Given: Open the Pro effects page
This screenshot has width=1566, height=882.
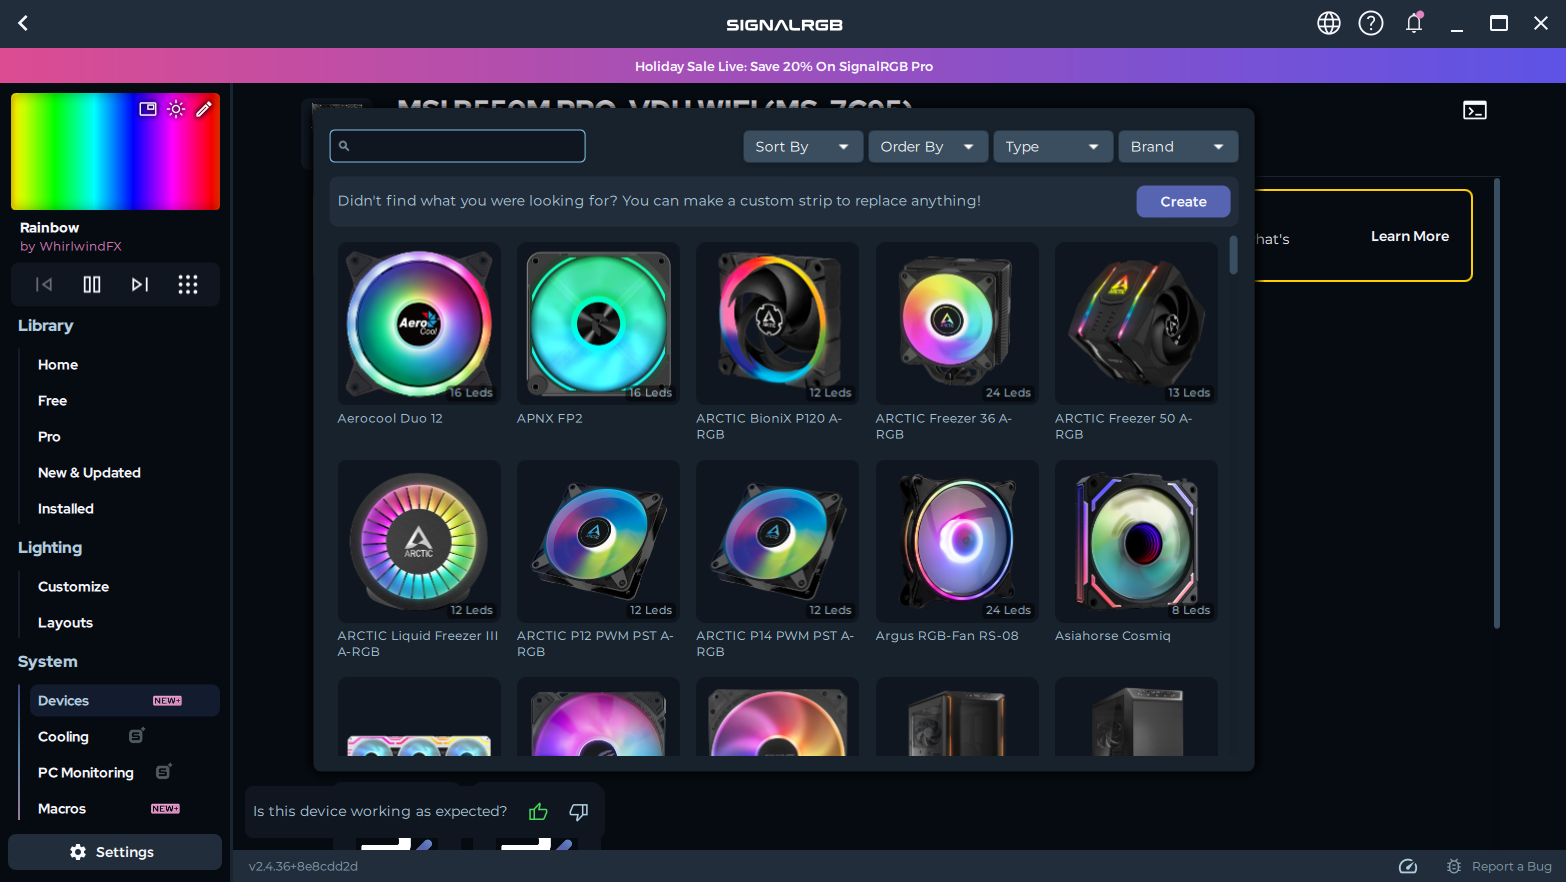Looking at the screenshot, I should [x=49, y=437].
